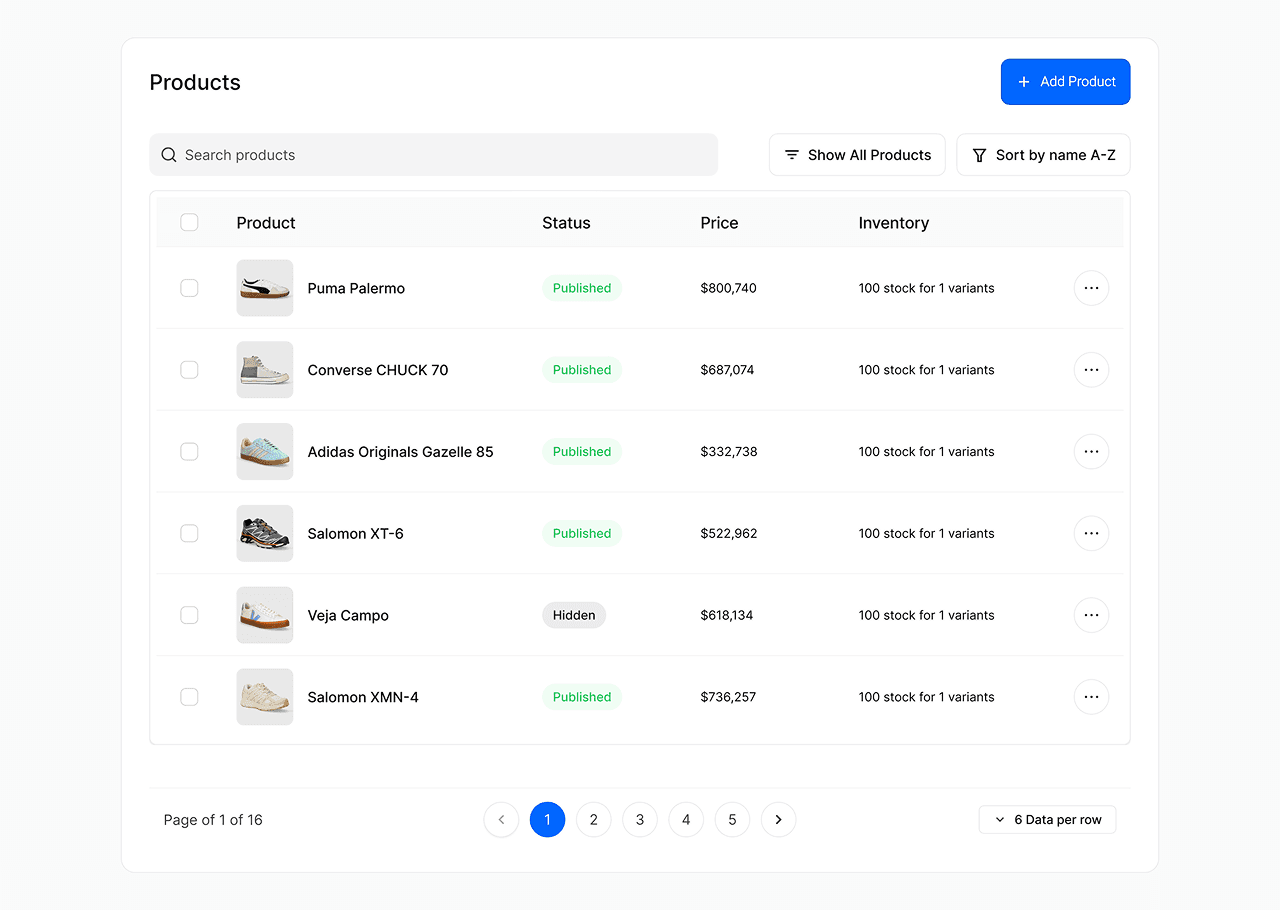Image resolution: width=1280 pixels, height=910 pixels.
Task: Click the price $800,740
Action: pyautogui.click(x=728, y=288)
